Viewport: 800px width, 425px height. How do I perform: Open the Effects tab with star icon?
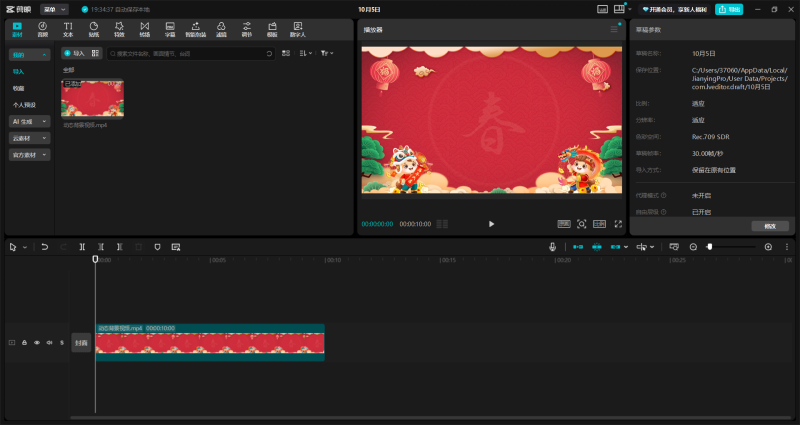(x=119, y=30)
